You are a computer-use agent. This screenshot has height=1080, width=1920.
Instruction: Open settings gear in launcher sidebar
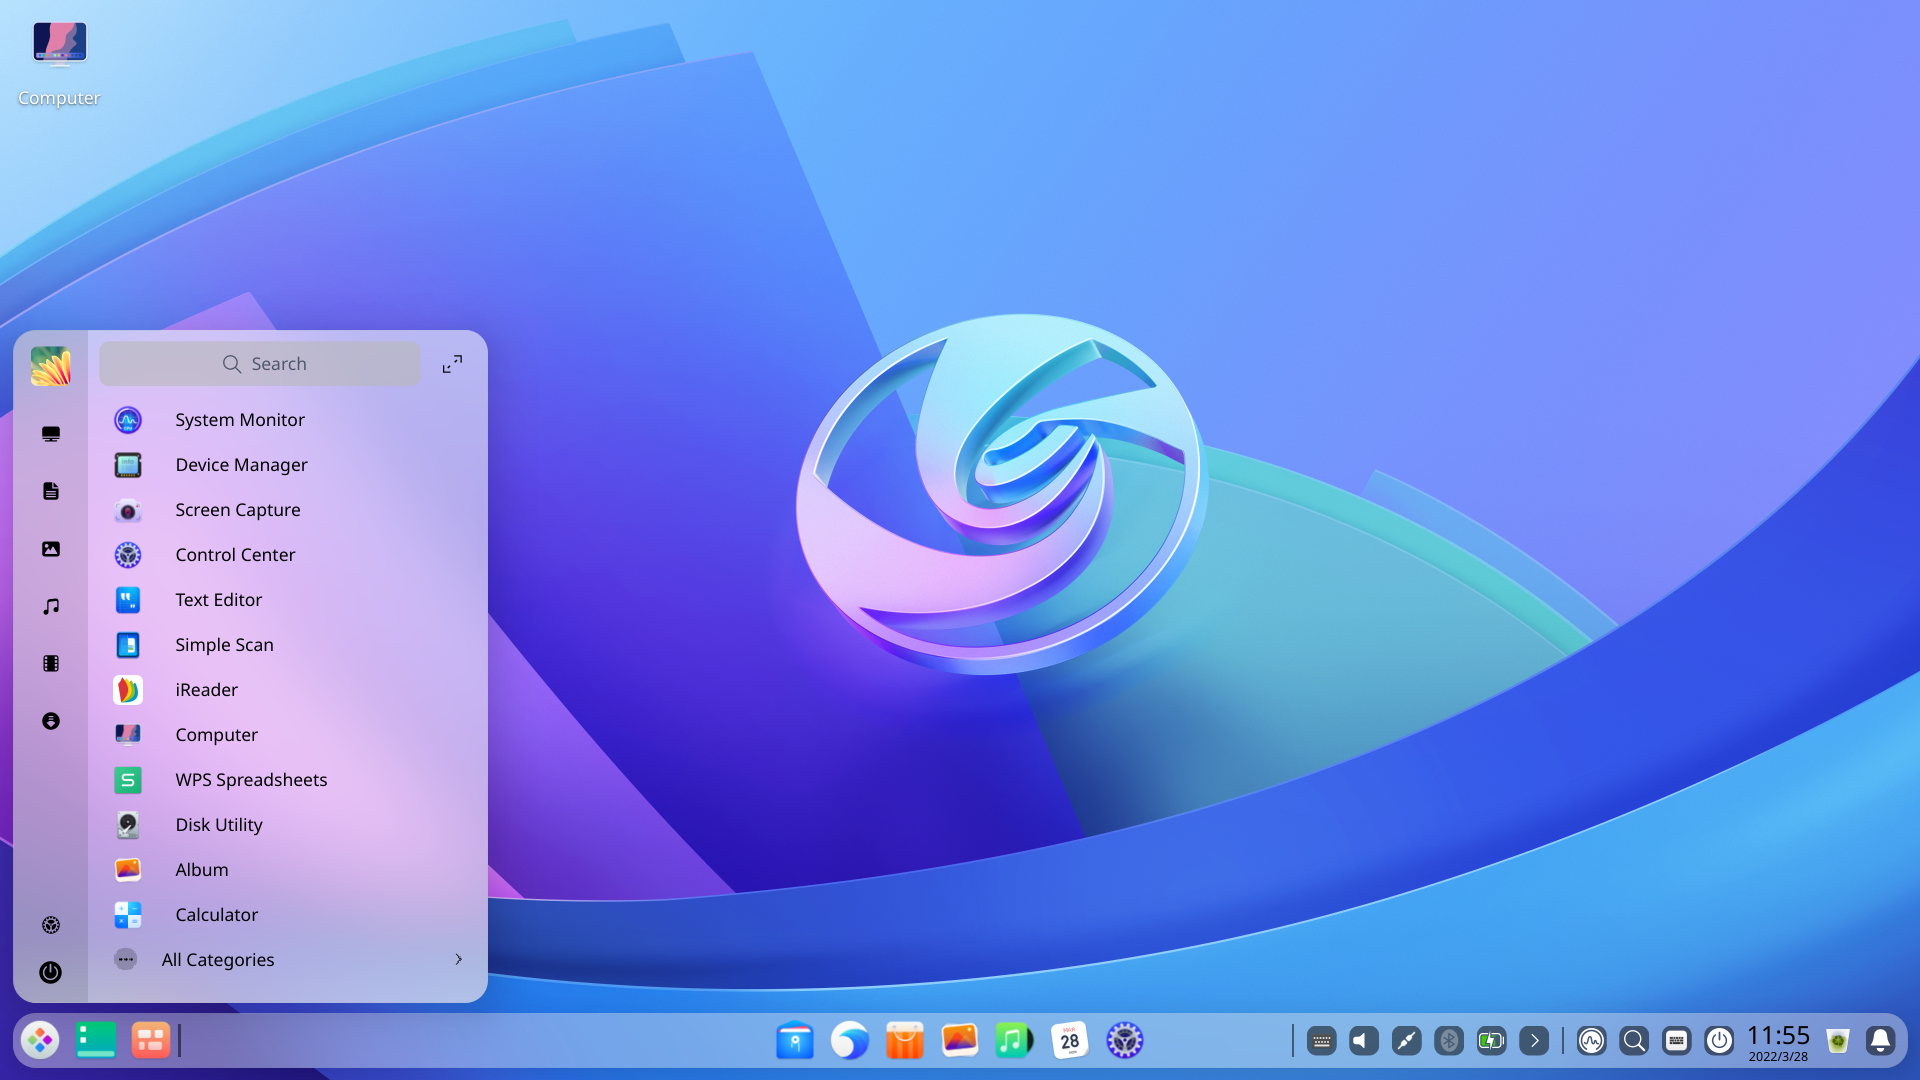51,925
